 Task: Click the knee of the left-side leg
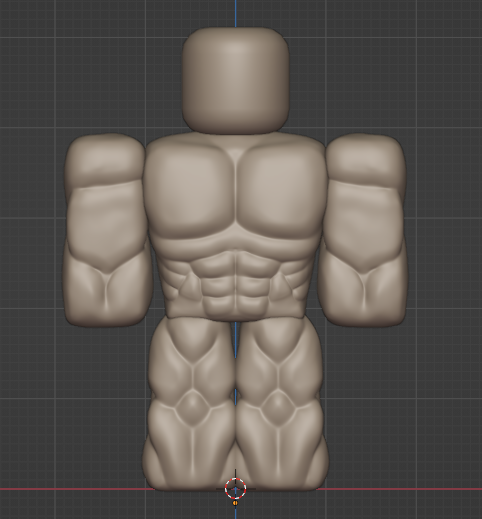[192, 408]
